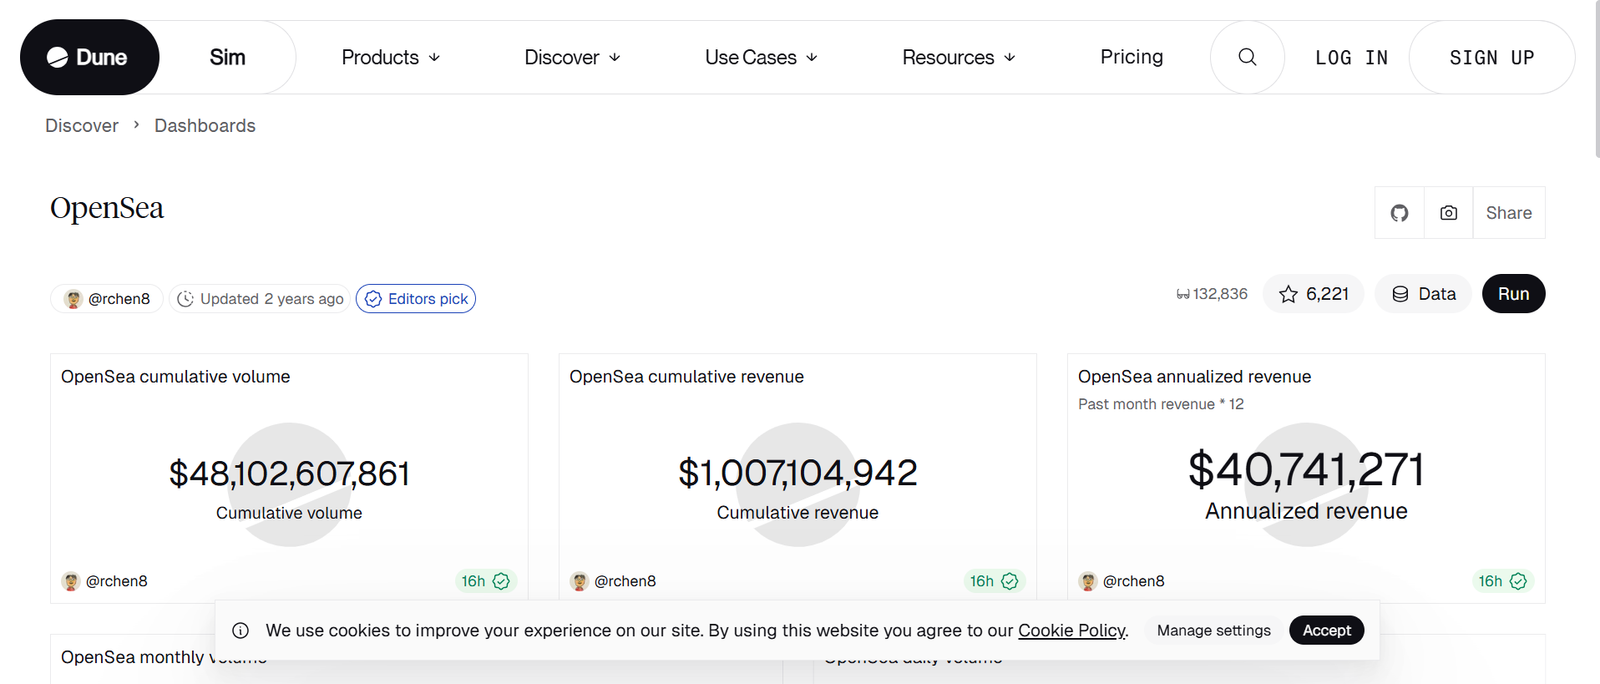Click the 16h refresh badge on cumulative volume
This screenshot has width=1600, height=684.
(485, 581)
